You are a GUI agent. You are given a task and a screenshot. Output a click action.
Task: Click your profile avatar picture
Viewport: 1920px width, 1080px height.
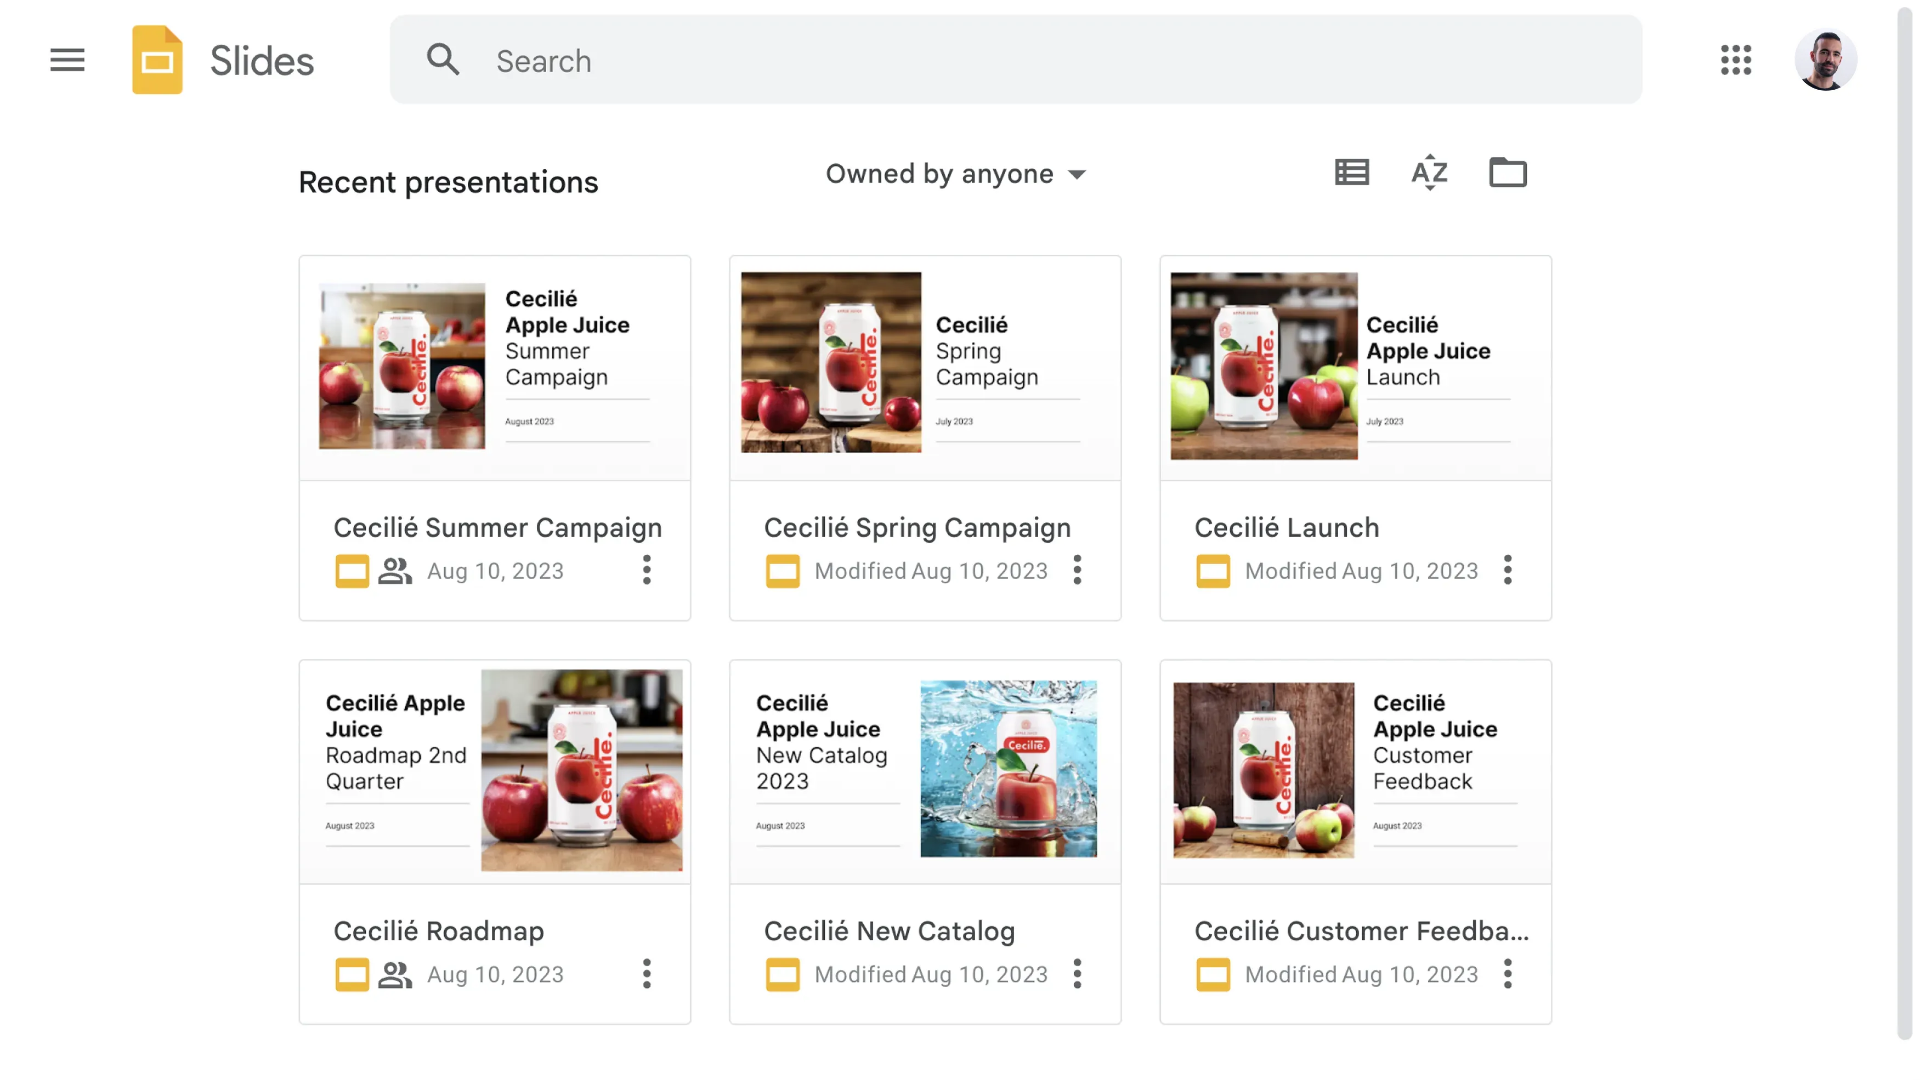pyautogui.click(x=1826, y=60)
